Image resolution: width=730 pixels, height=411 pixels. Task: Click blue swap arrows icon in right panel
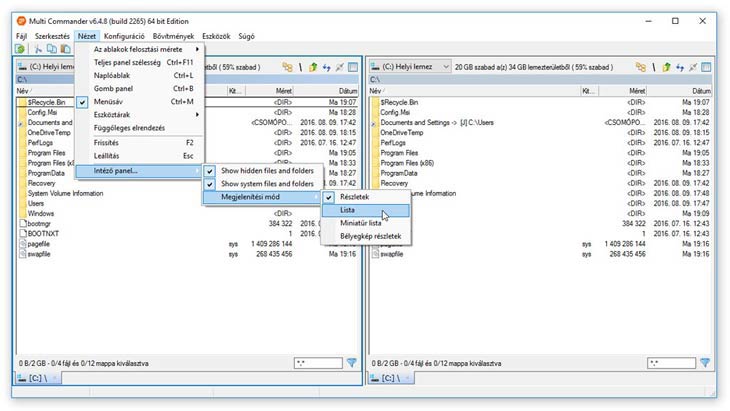(x=680, y=67)
